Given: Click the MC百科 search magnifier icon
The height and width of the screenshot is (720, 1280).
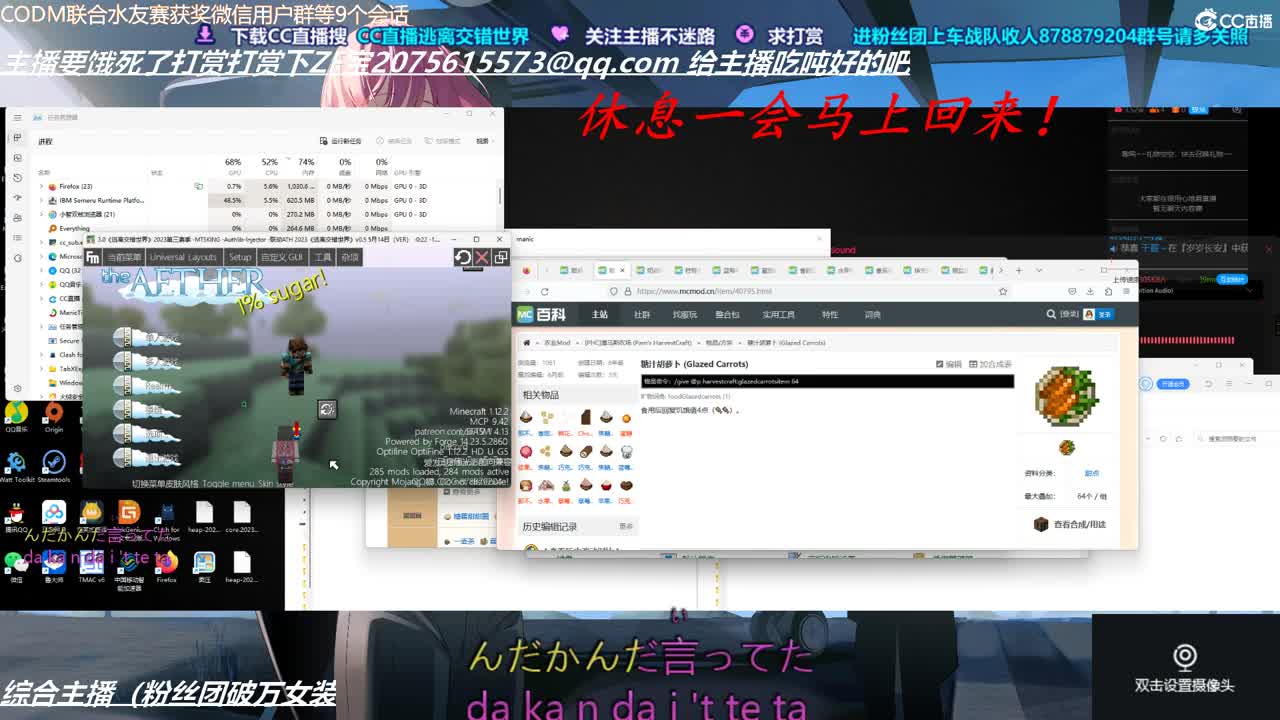Looking at the screenshot, I should pyautogui.click(x=1050, y=314).
